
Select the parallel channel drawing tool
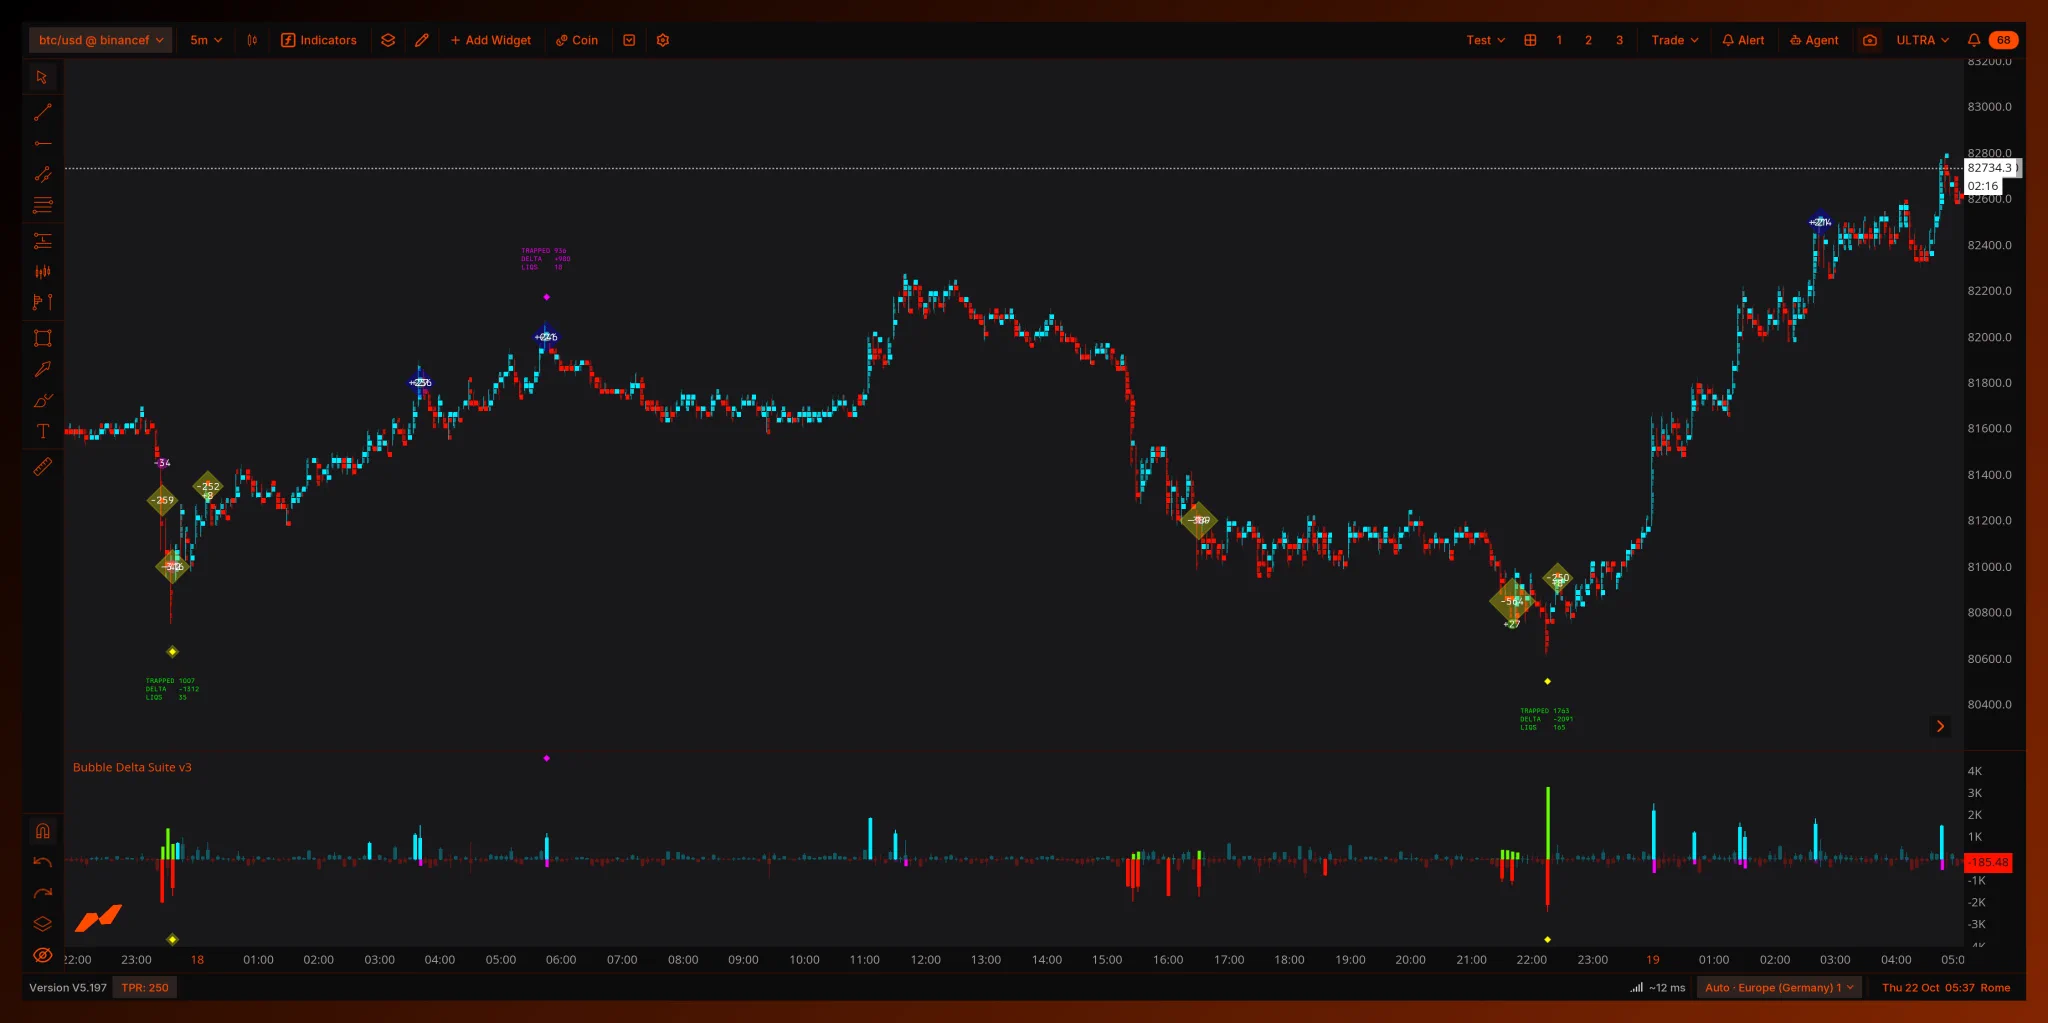[x=42, y=174]
